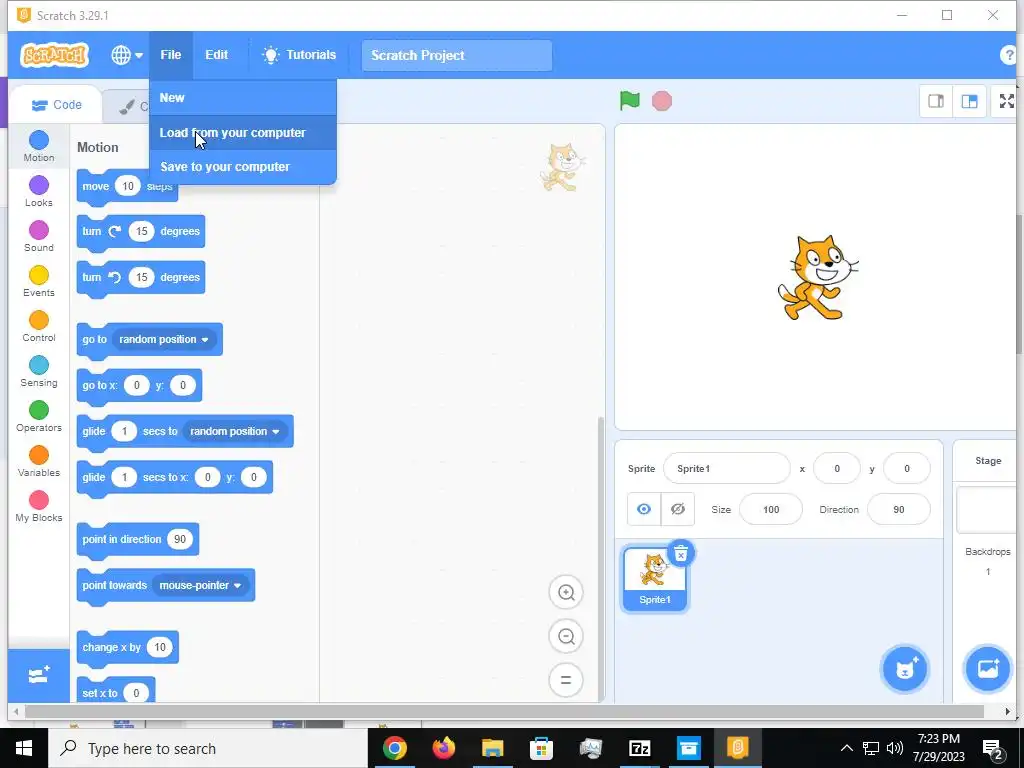This screenshot has width=1024, height=768.
Task: Switch to large stage layout
Action: click(969, 101)
